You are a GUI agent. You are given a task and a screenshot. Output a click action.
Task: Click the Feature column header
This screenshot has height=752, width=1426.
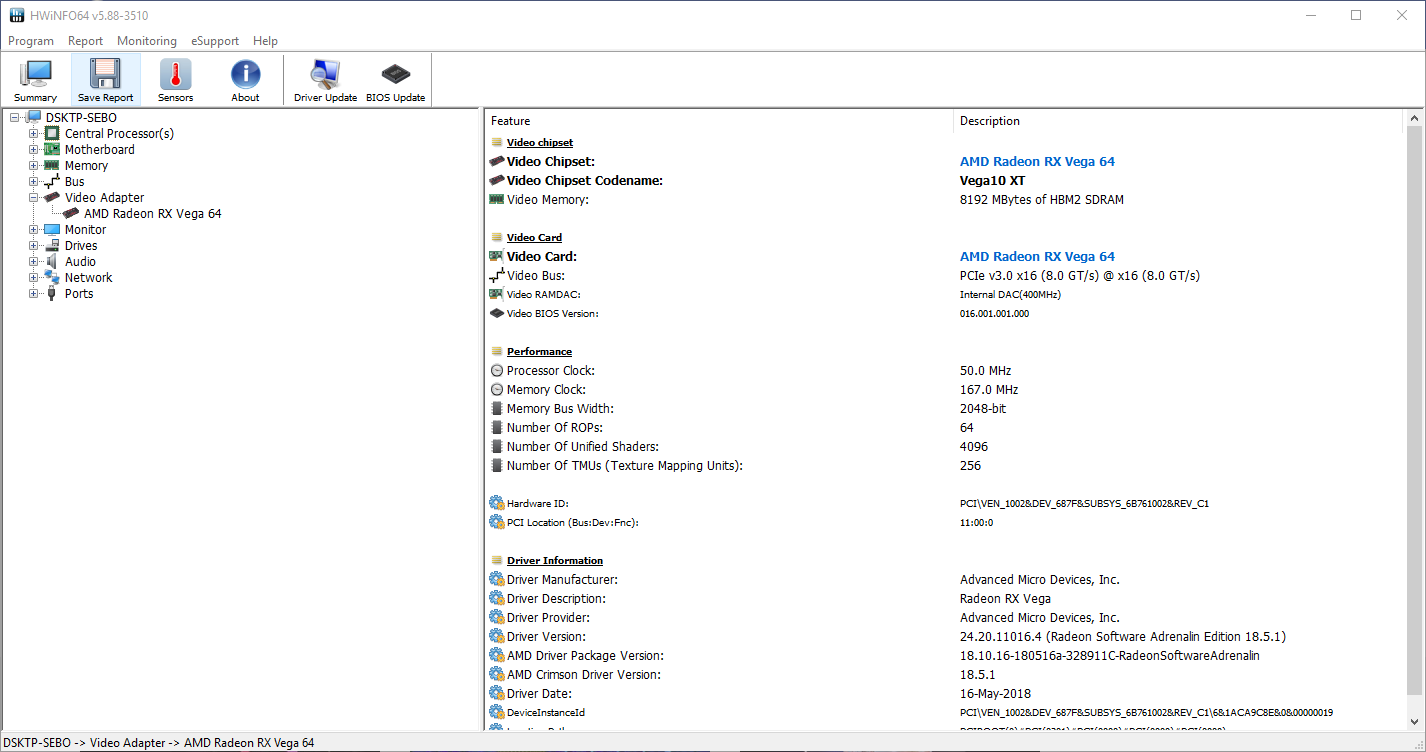point(719,121)
